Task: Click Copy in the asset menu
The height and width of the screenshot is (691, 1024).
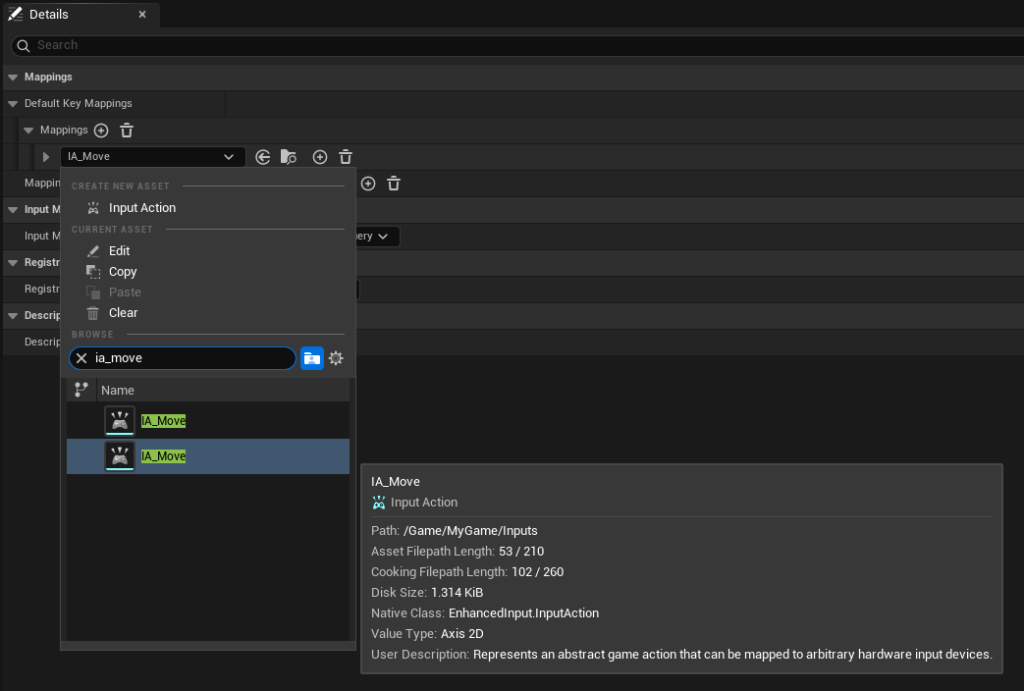Action: [x=123, y=272]
